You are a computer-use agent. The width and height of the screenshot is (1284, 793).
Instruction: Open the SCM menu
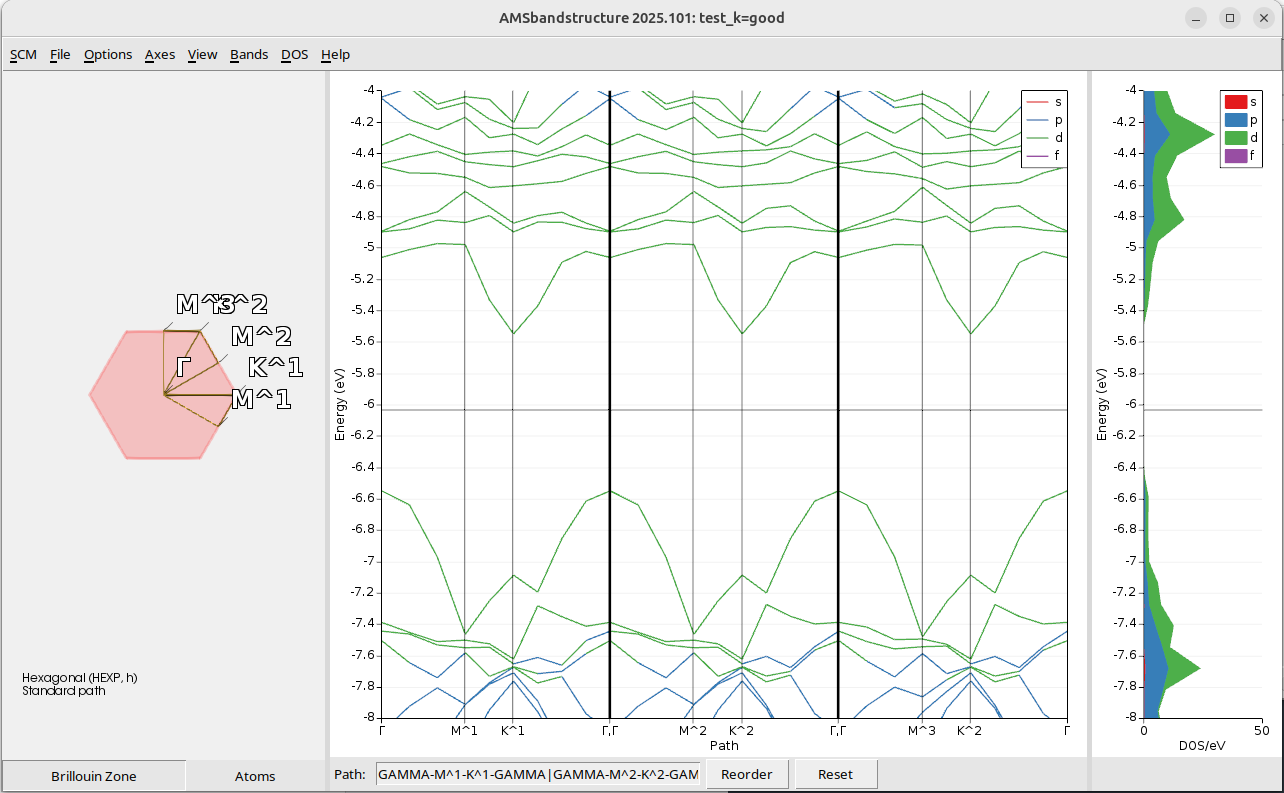pyautogui.click(x=23, y=54)
